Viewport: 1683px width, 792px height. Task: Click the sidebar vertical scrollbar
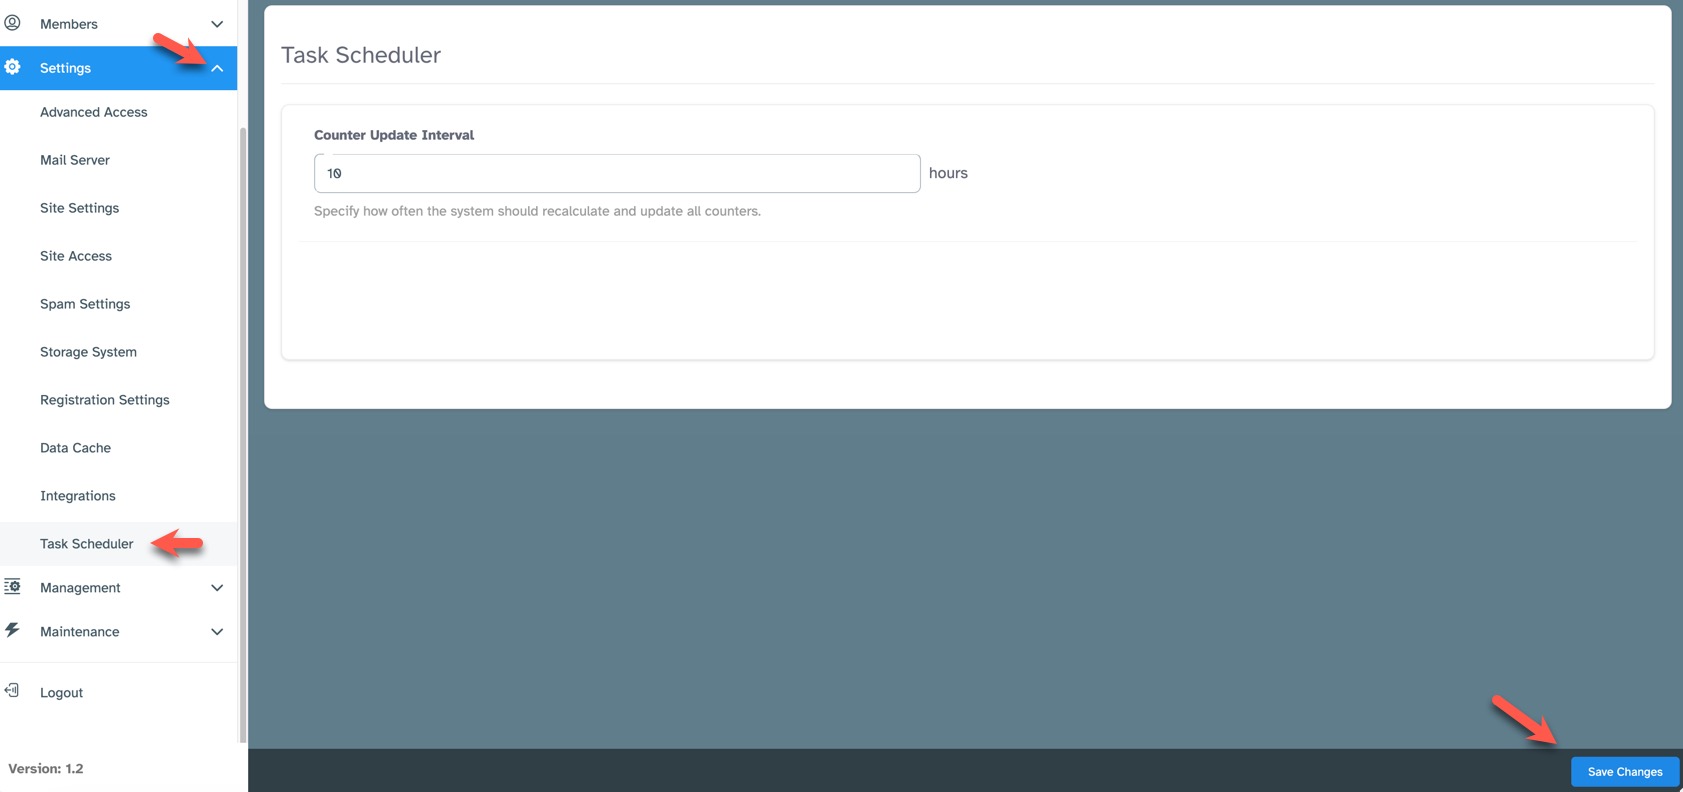point(243,435)
